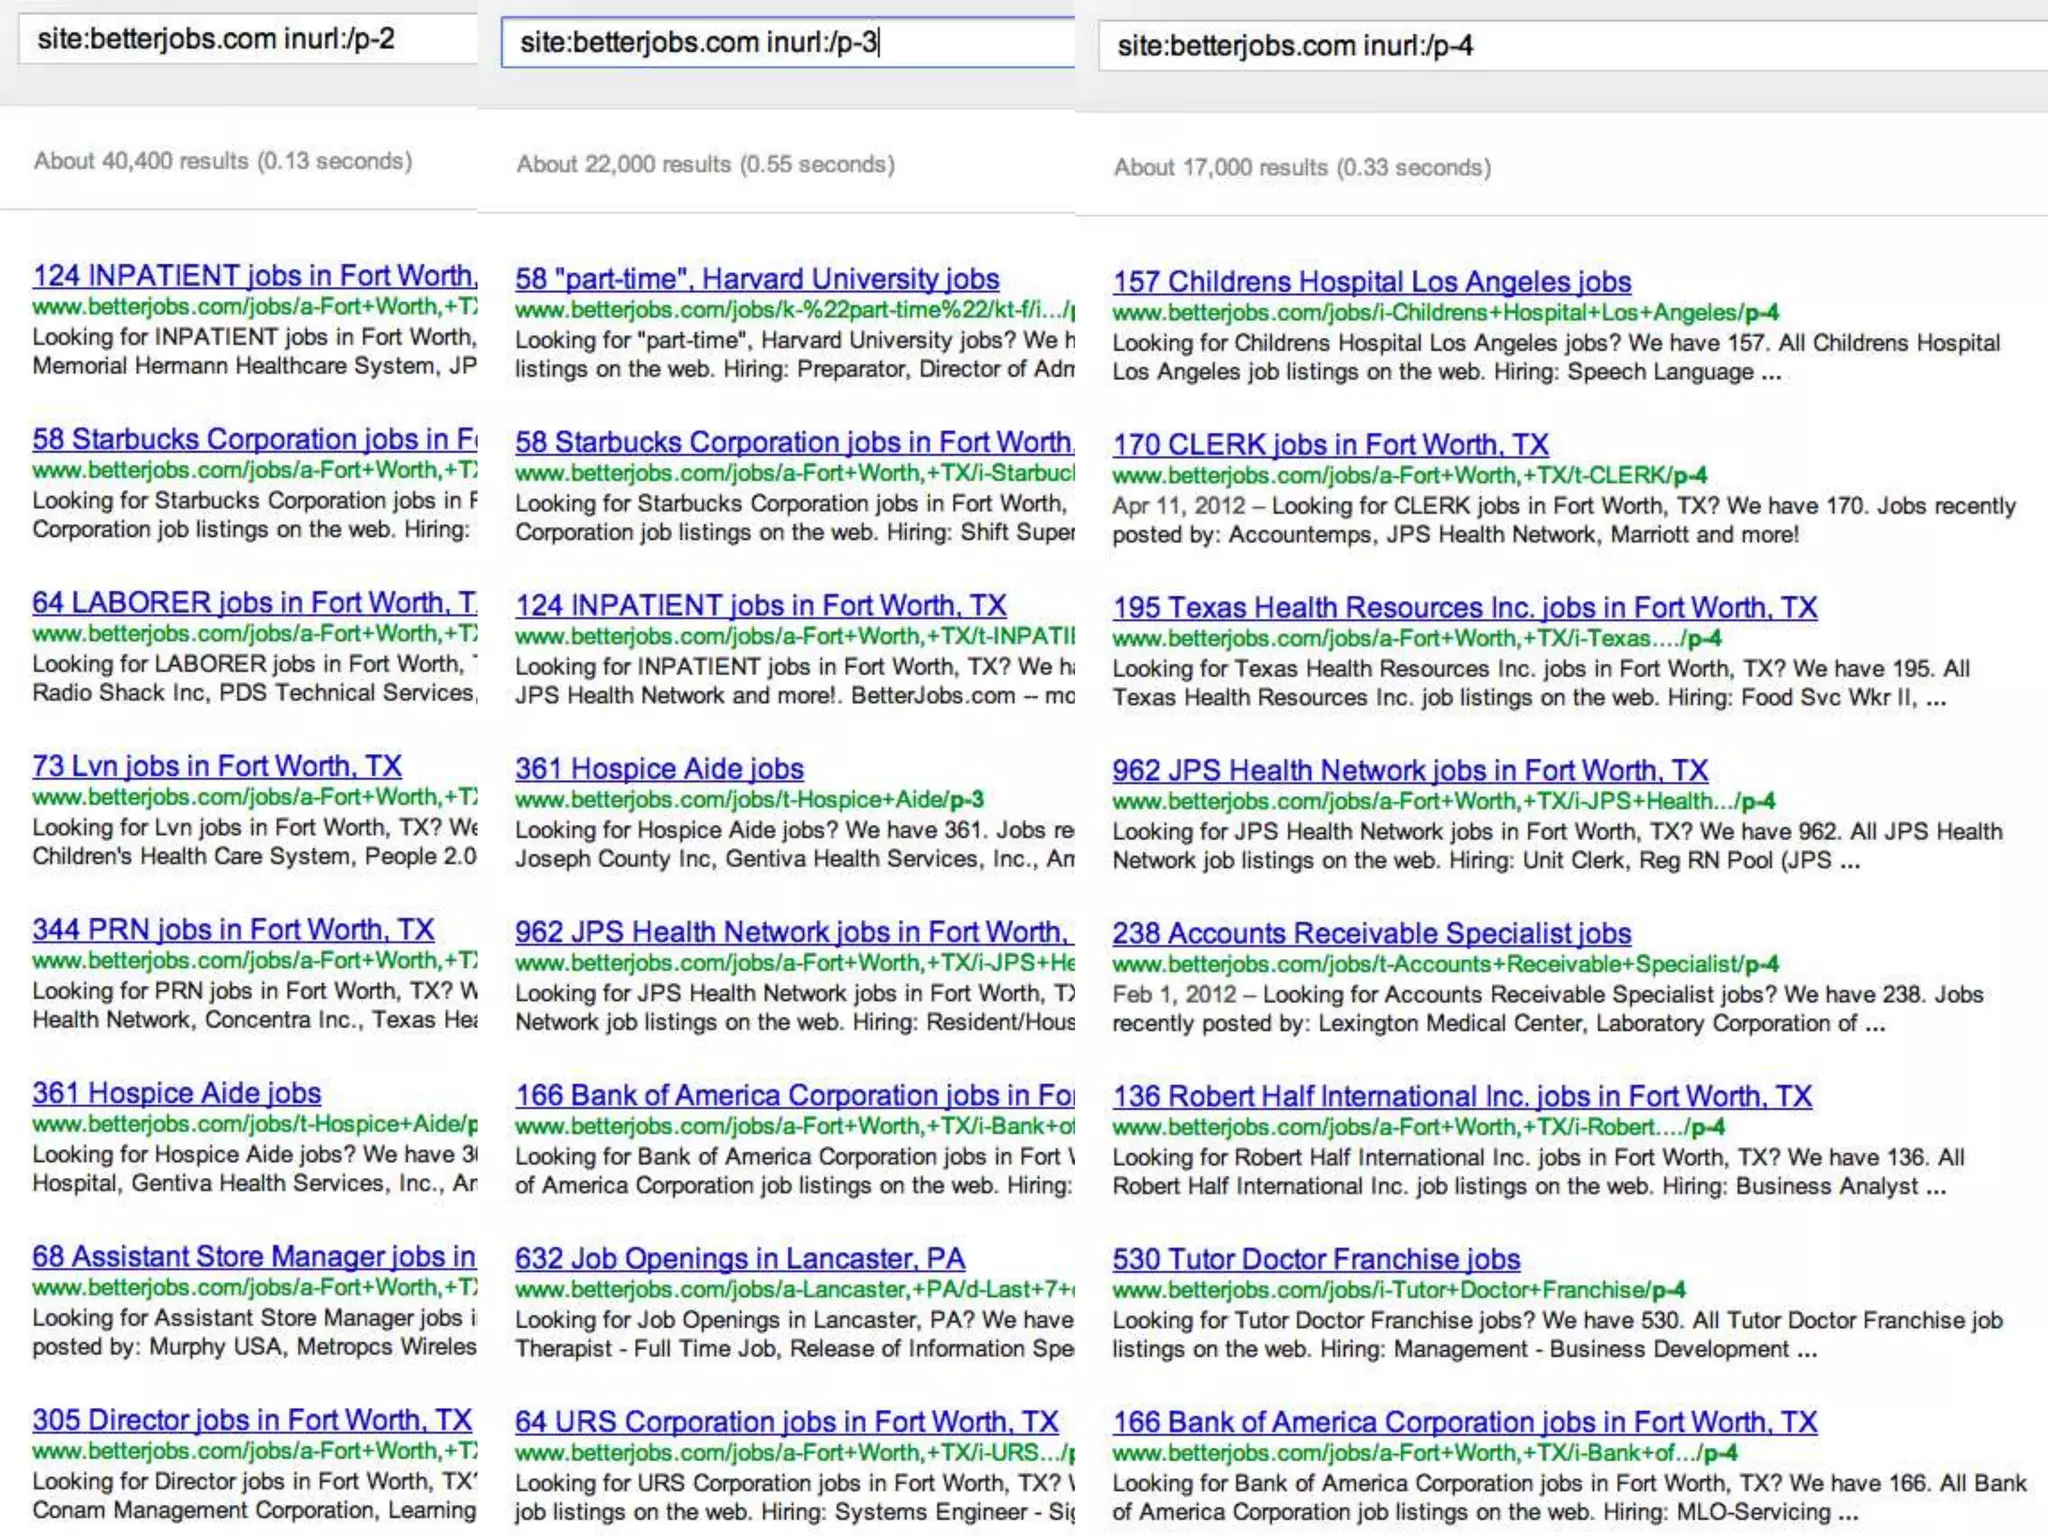The image size is (2048, 1536).
Task: Open '305 Director jobs in Fort Worth, TX'
Action: pos(252,1420)
